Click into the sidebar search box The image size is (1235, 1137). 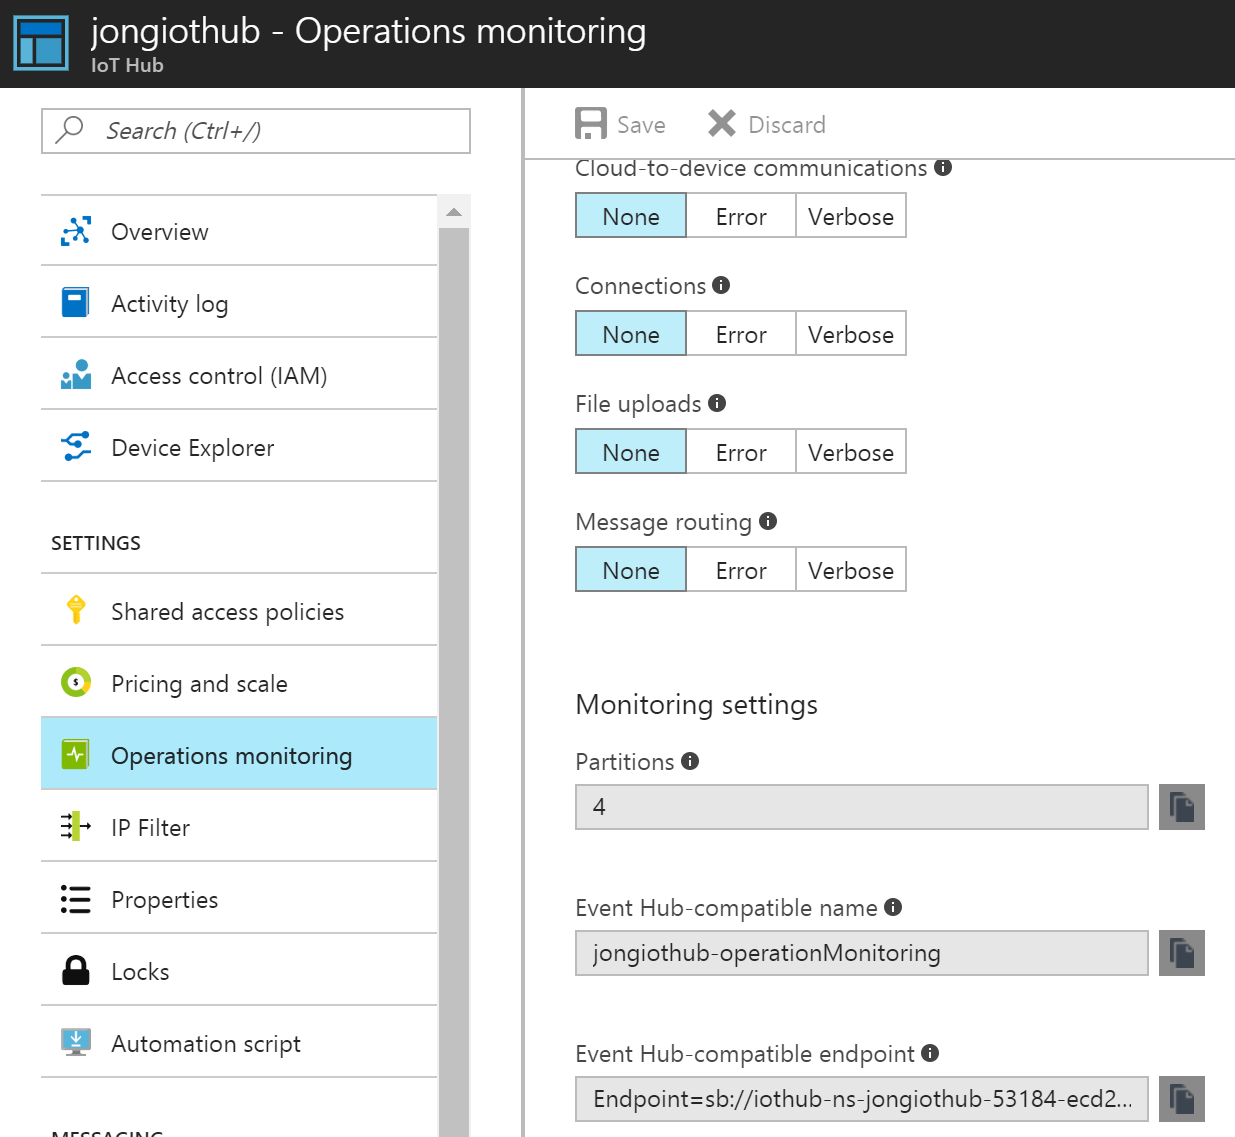click(x=270, y=131)
